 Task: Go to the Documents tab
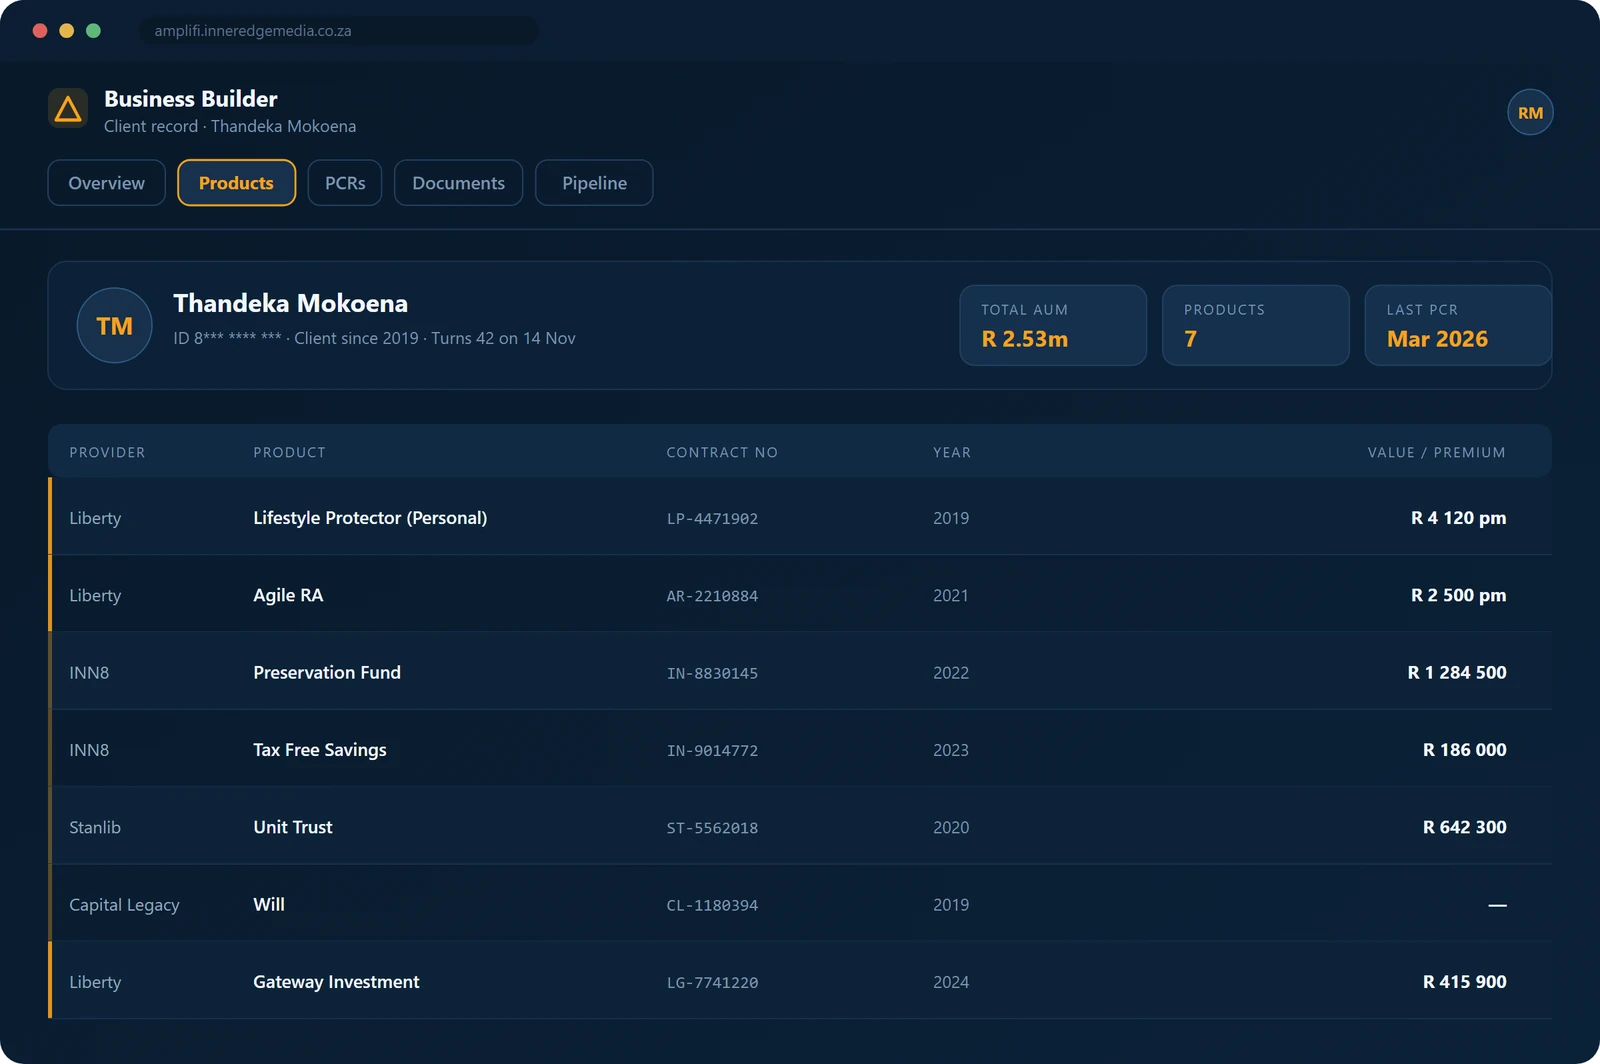pos(458,183)
